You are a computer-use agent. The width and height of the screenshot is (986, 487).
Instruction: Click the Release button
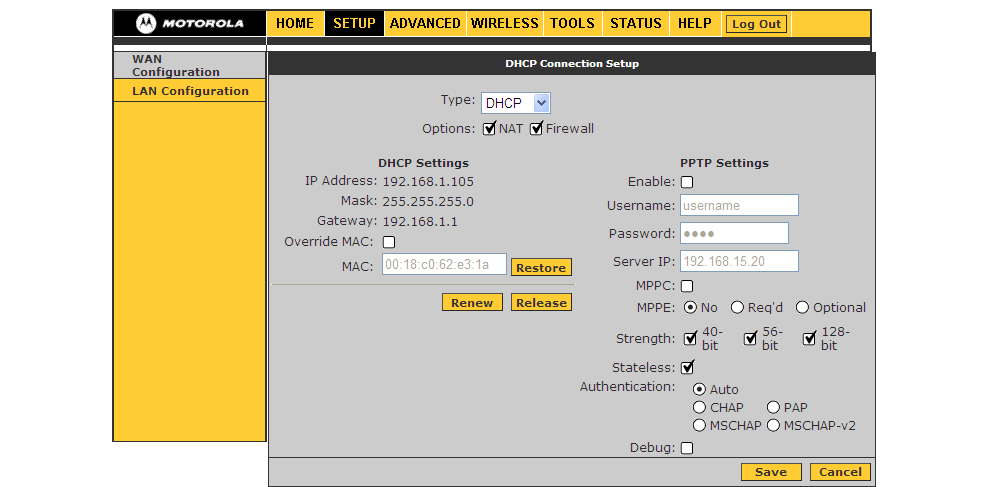point(541,303)
